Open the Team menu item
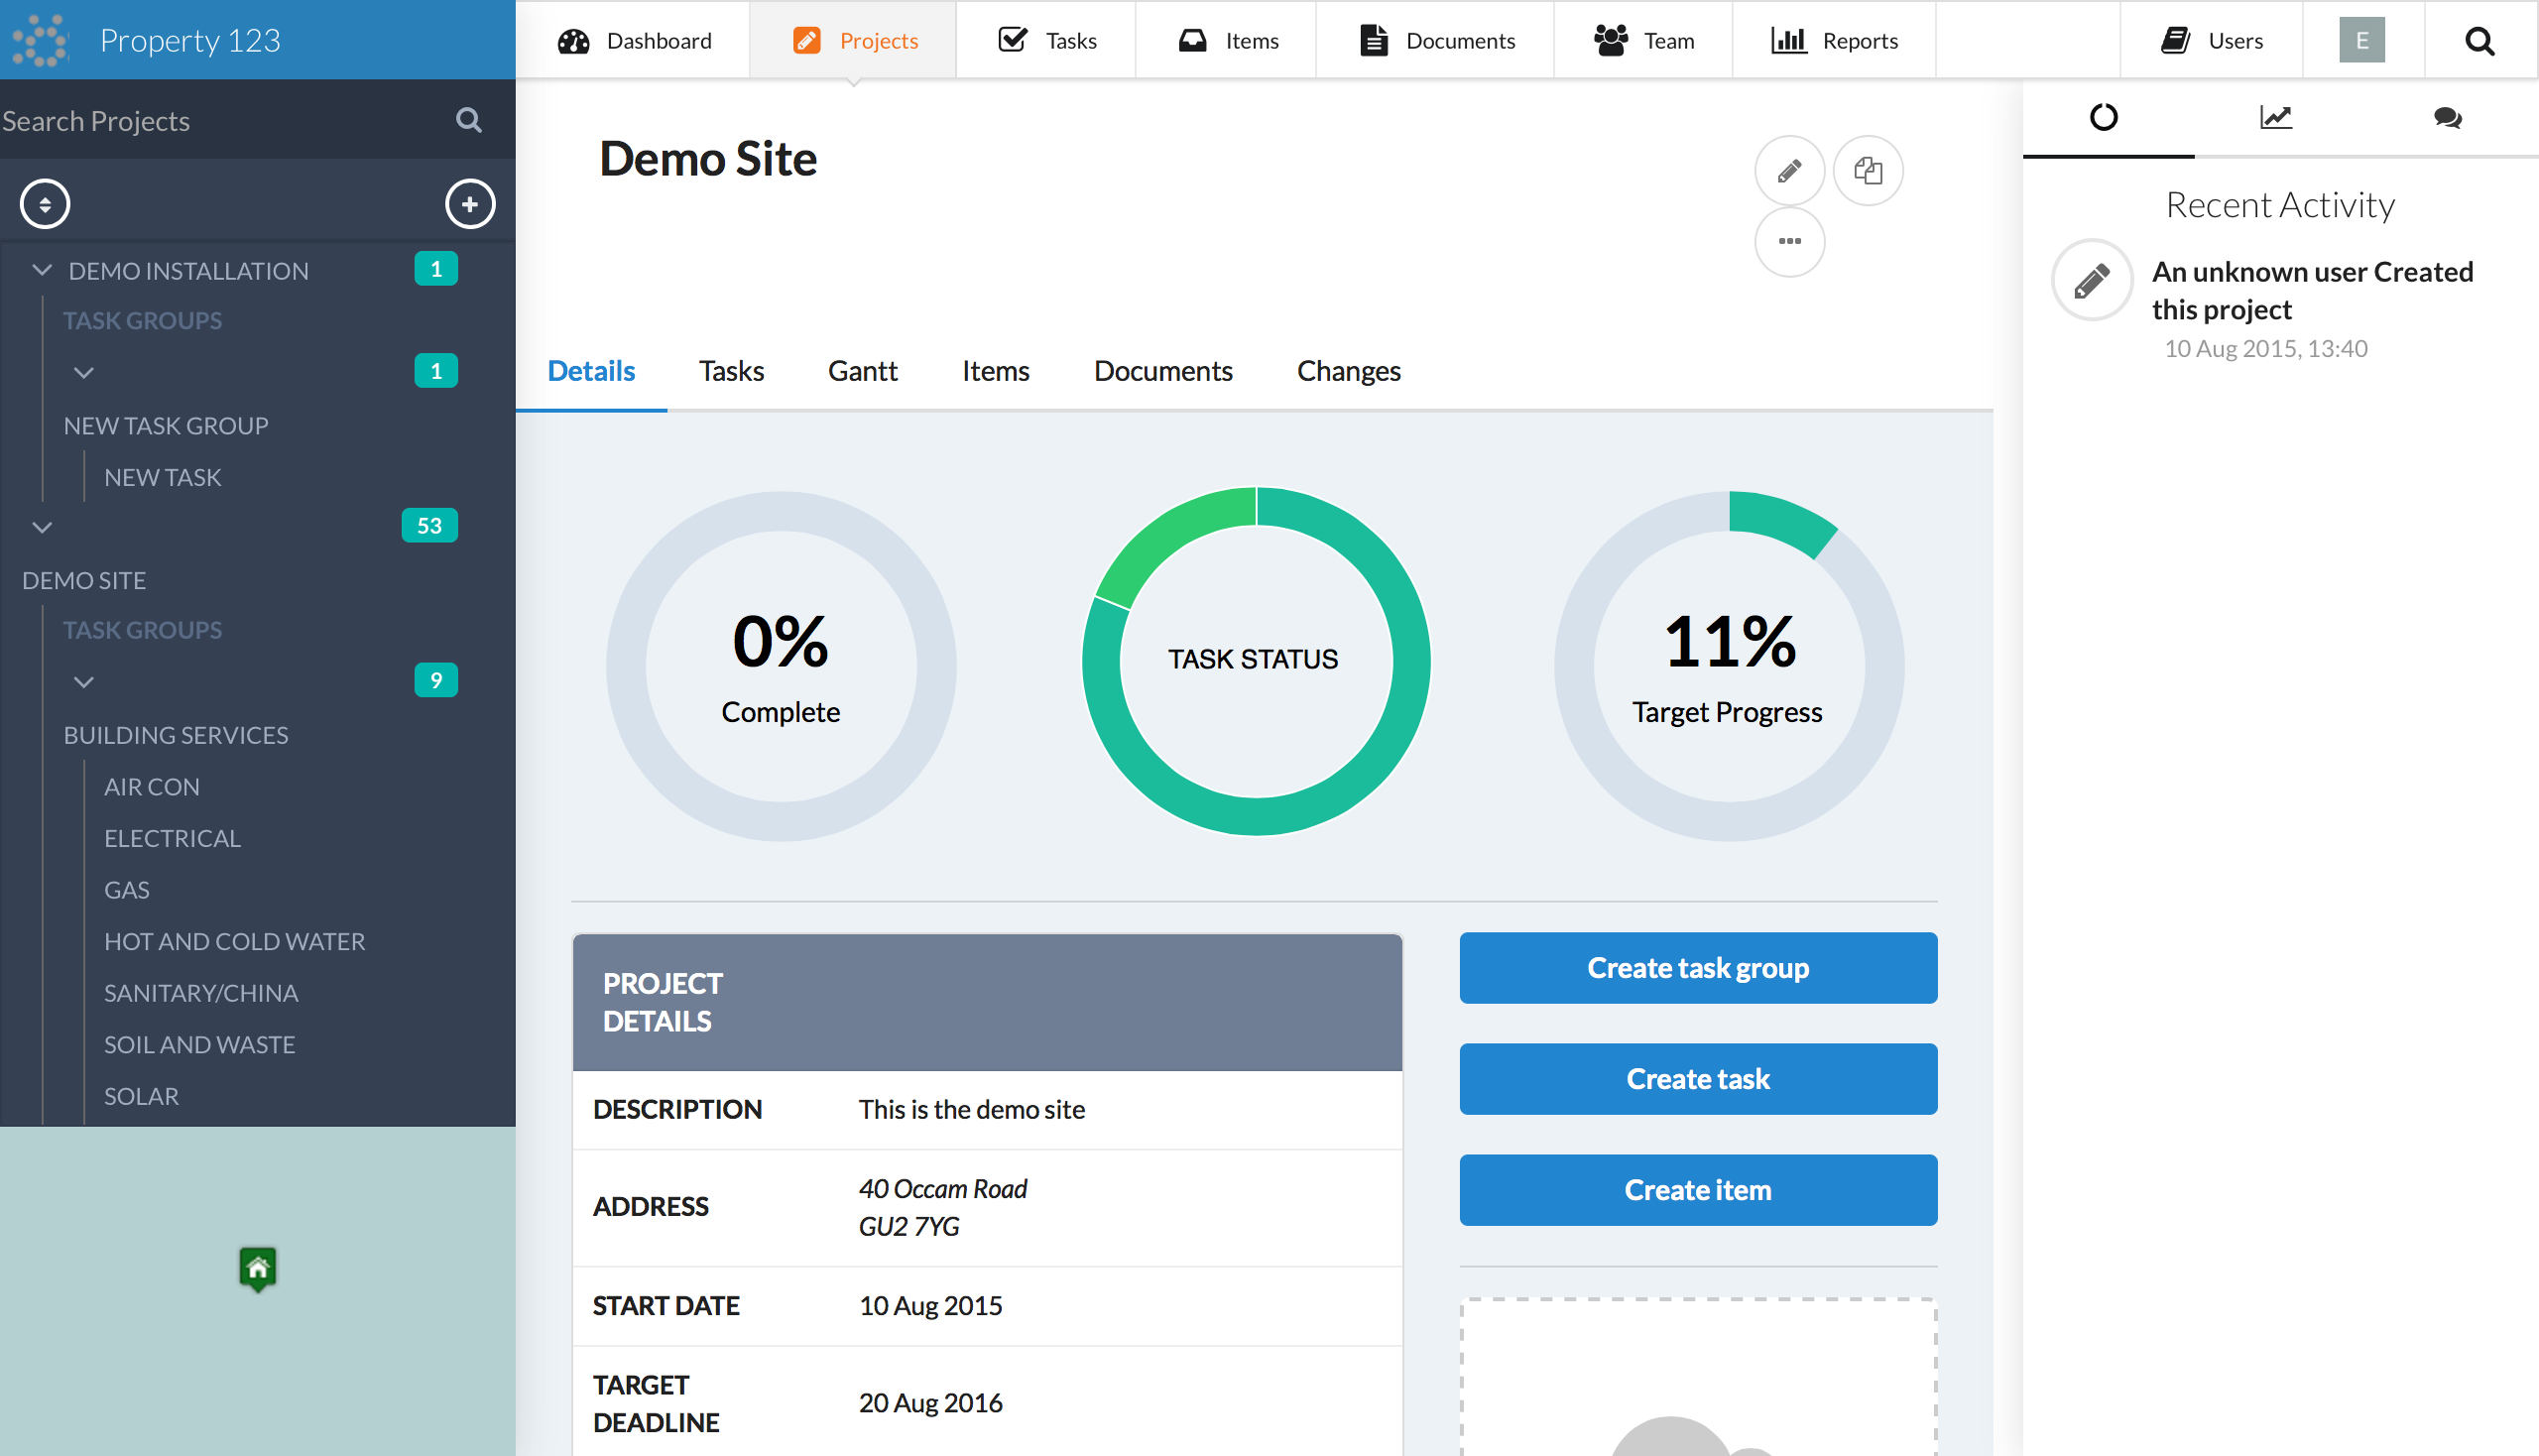This screenshot has height=1456, width=2539. point(1644,40)
